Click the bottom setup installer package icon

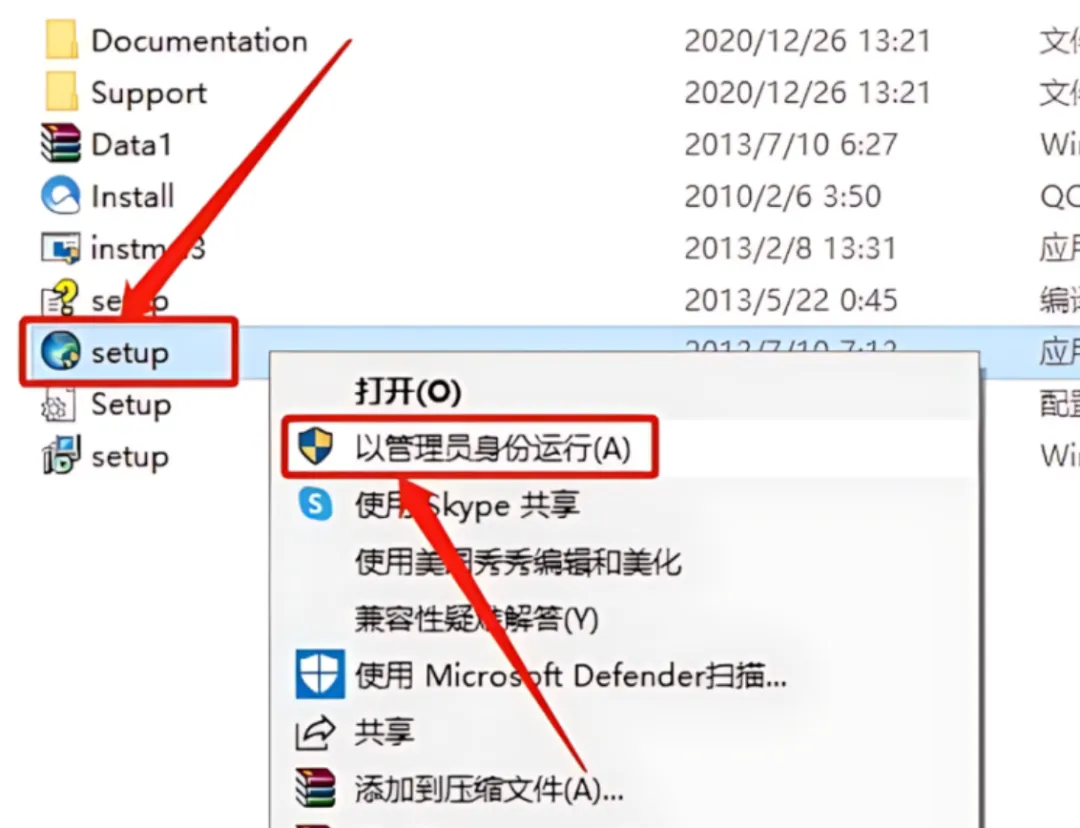pos(61,455)
